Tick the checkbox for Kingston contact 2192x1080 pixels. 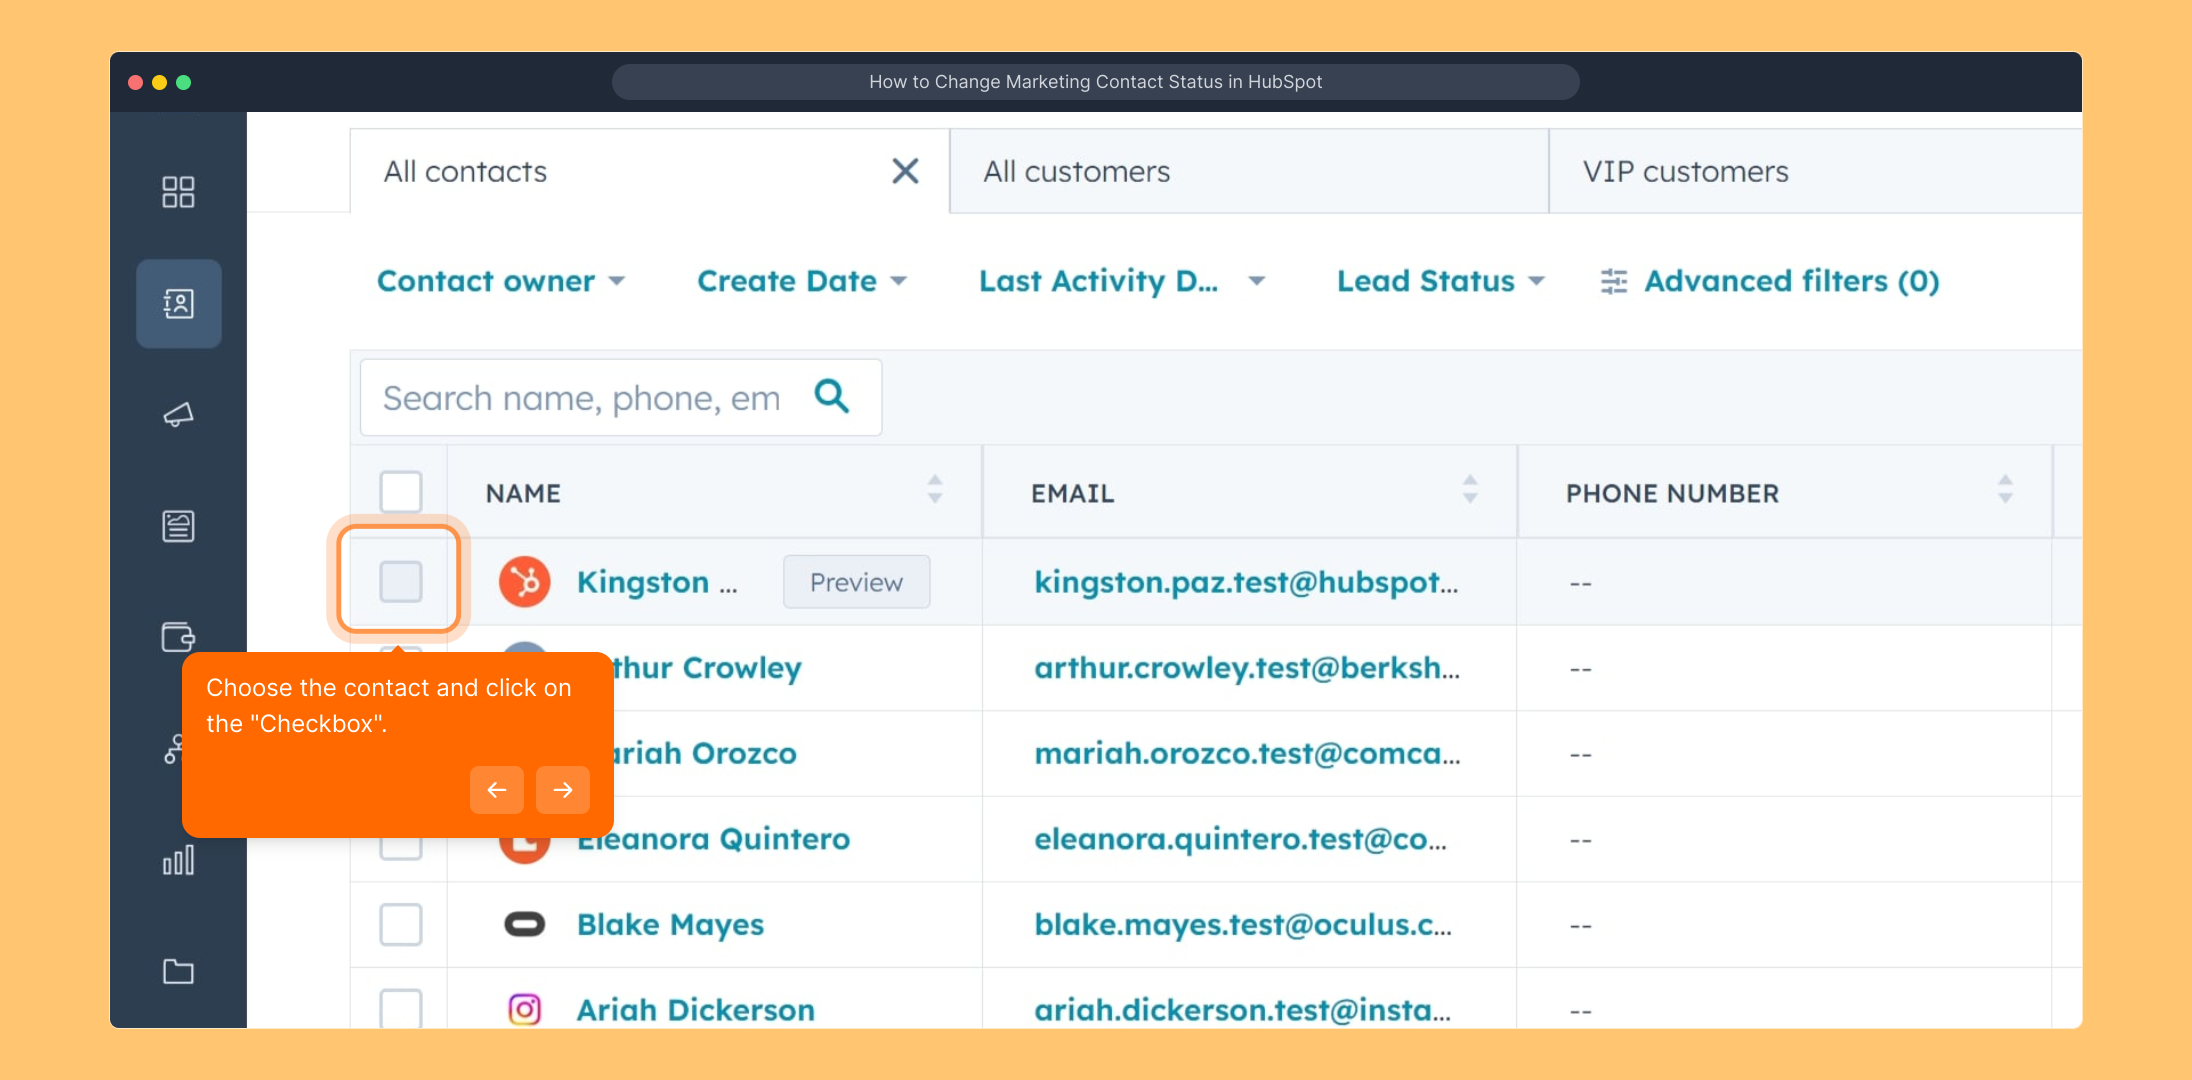point(401,582)
